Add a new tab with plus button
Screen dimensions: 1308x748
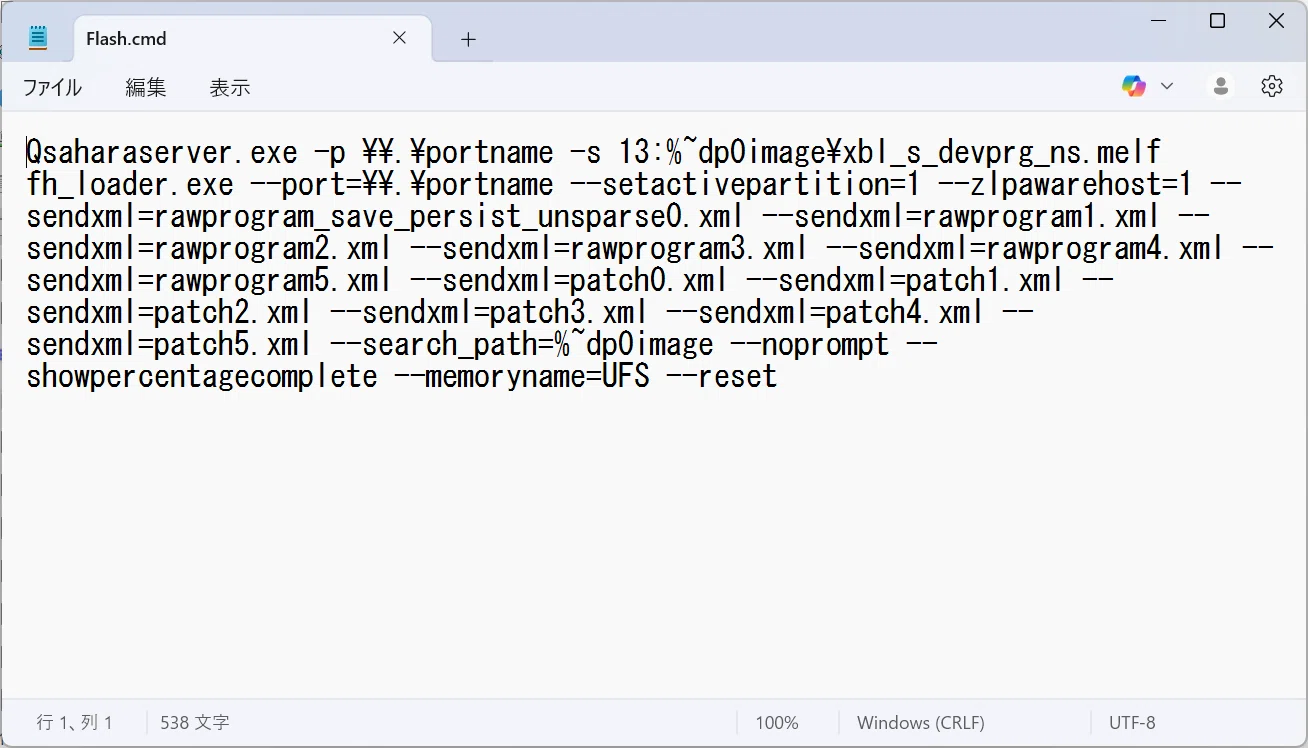(x=468, y=39)
